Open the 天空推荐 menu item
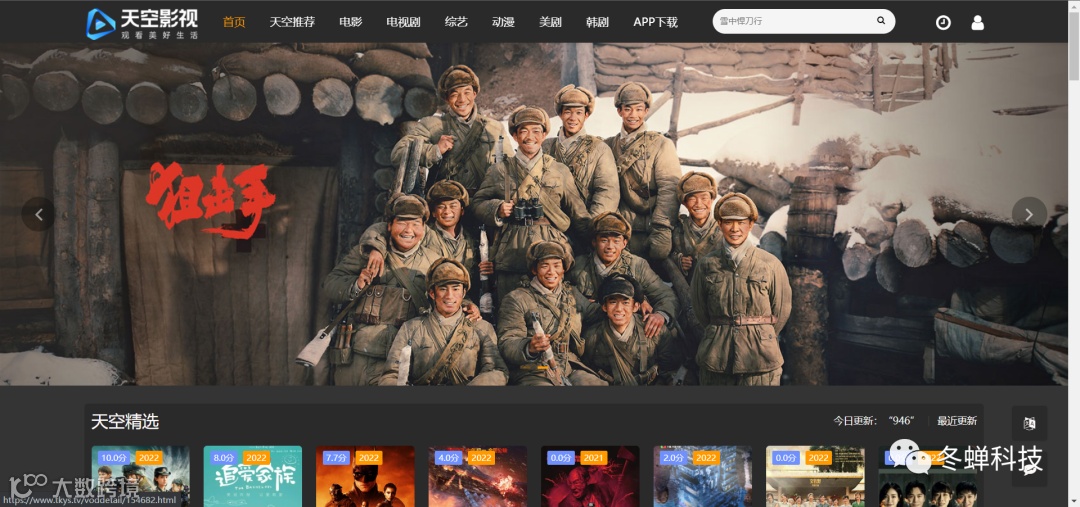This screenshot has width=1080, height=507. (x=292, y=22)
